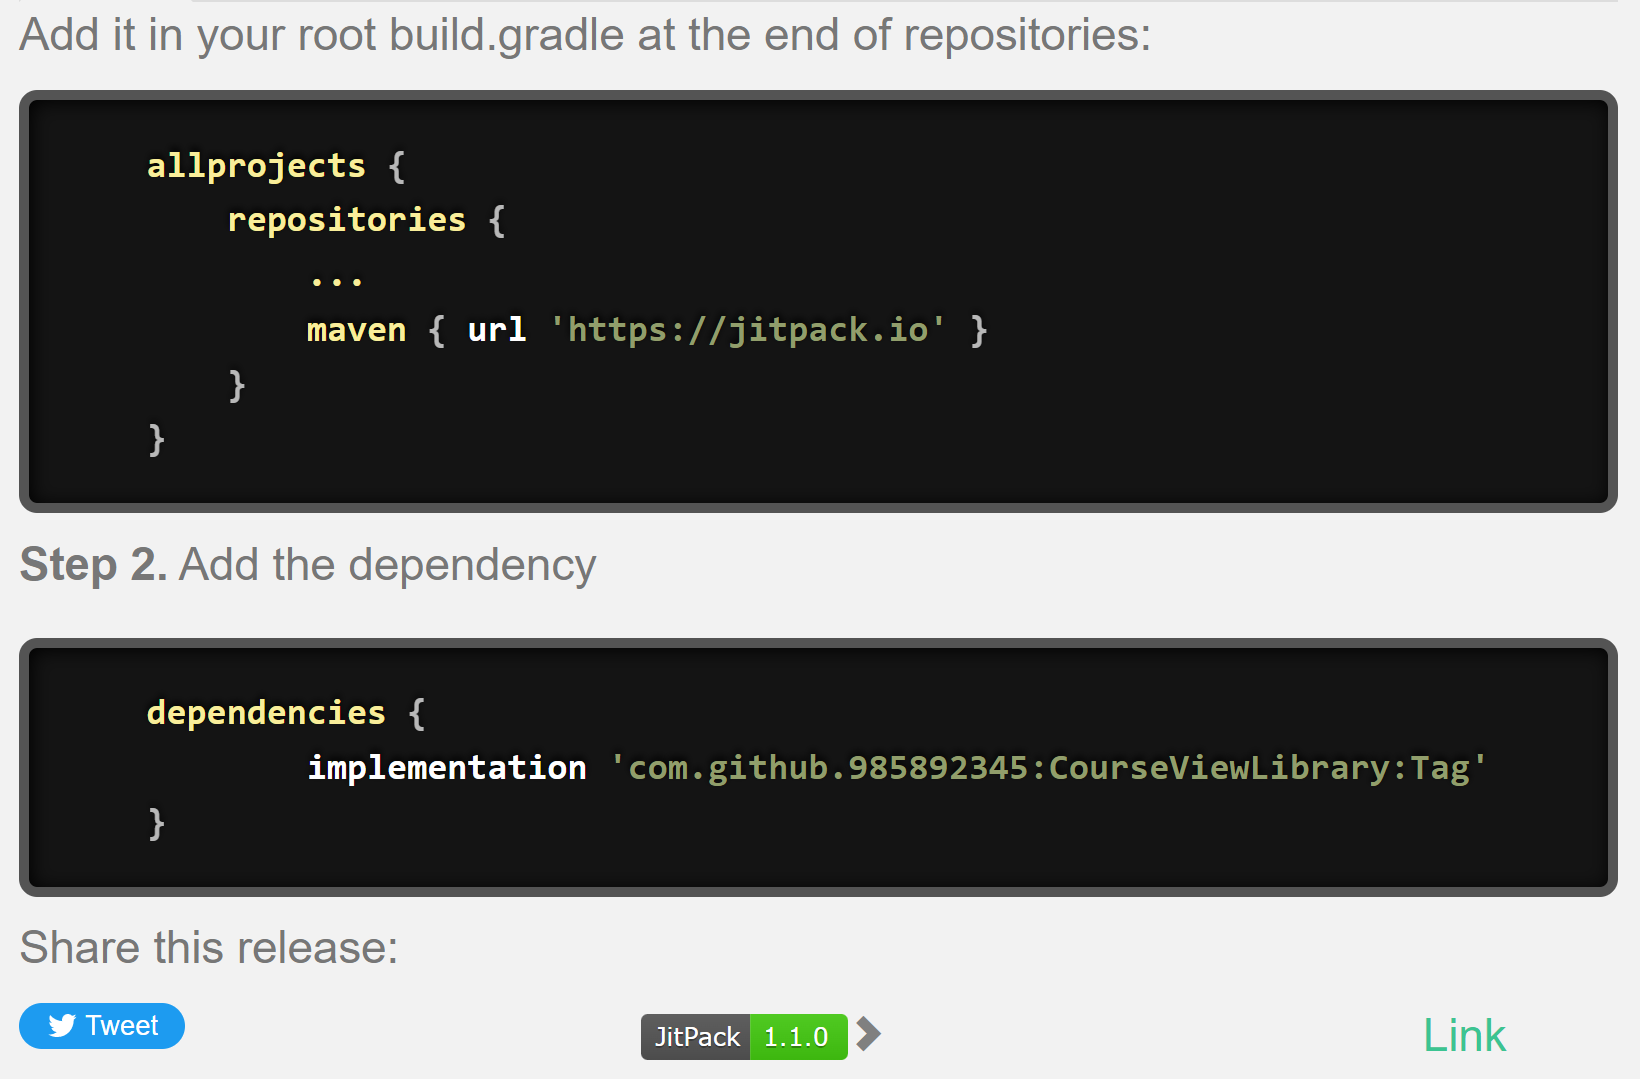
Task: Click the Twitter bird icon
Action: [x=62, y=1026]
